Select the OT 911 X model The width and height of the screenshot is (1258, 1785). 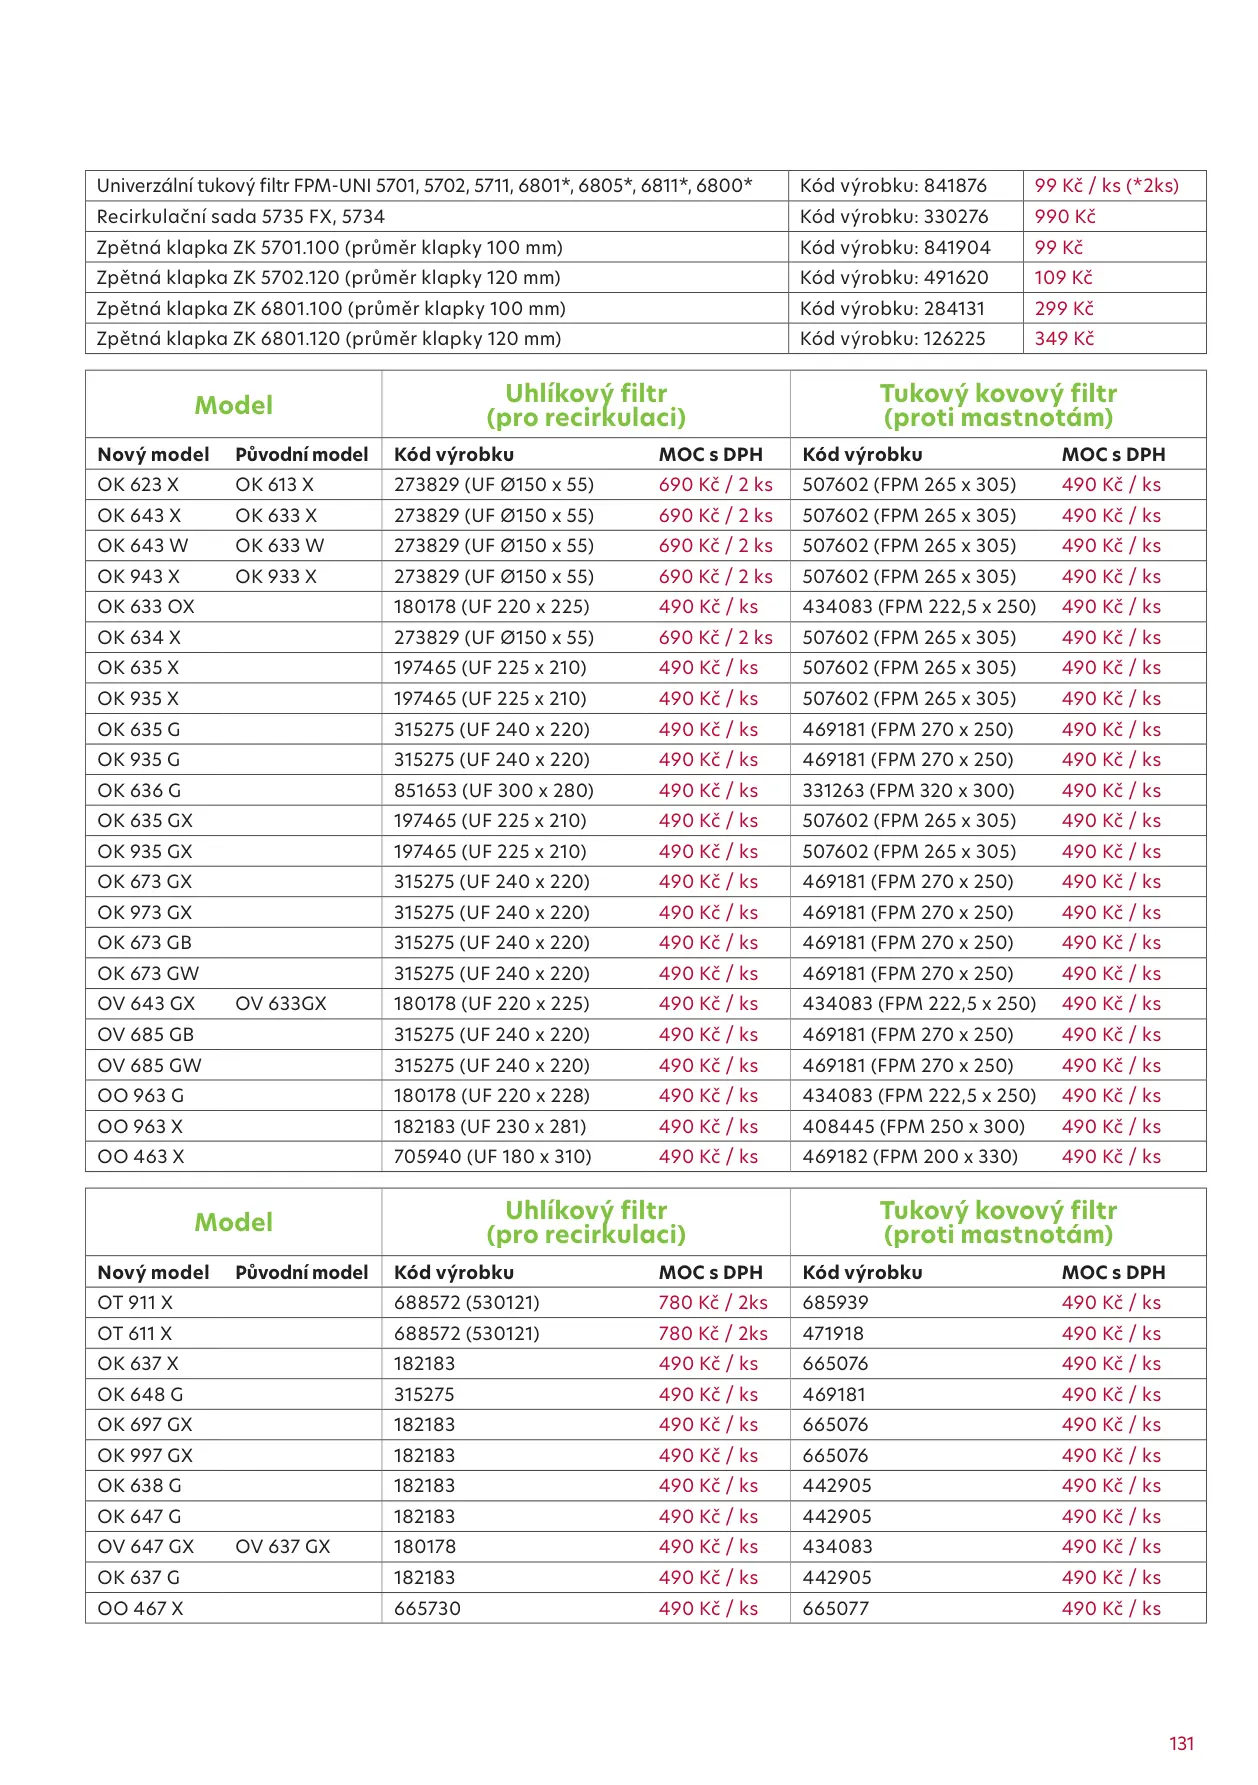[135, 1303]
